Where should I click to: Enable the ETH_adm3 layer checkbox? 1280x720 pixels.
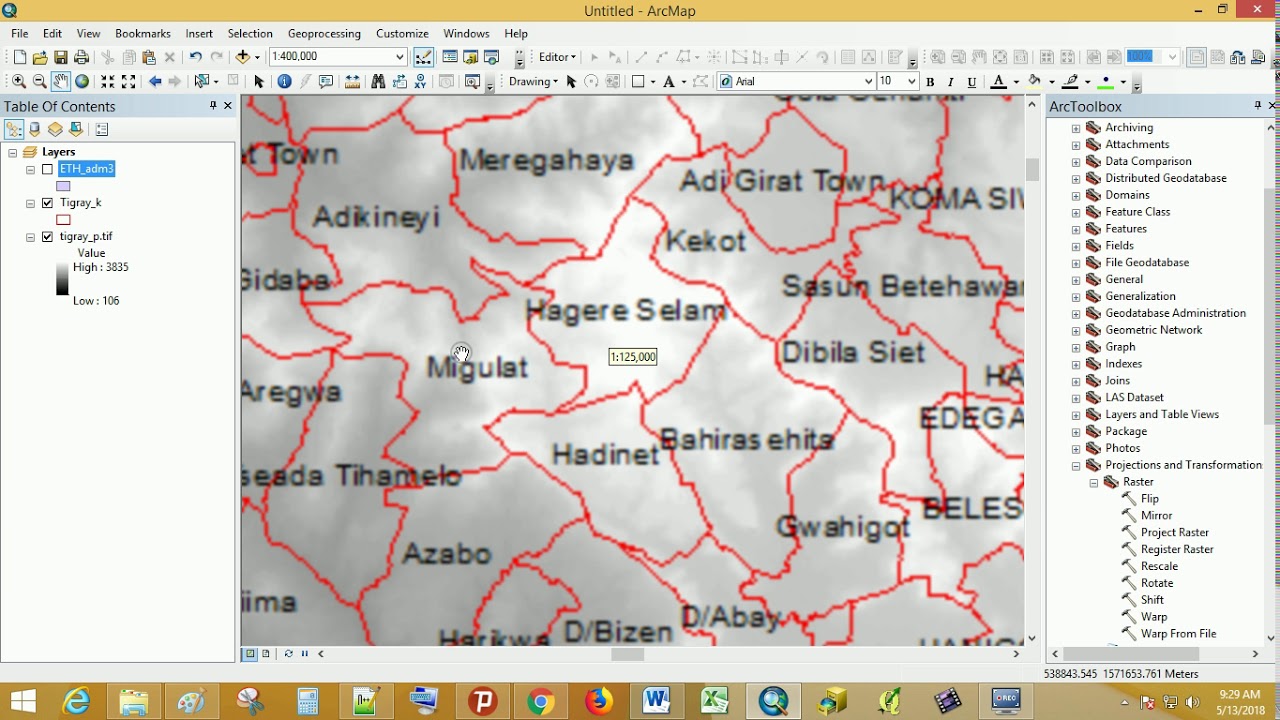[x=47, y=169]
